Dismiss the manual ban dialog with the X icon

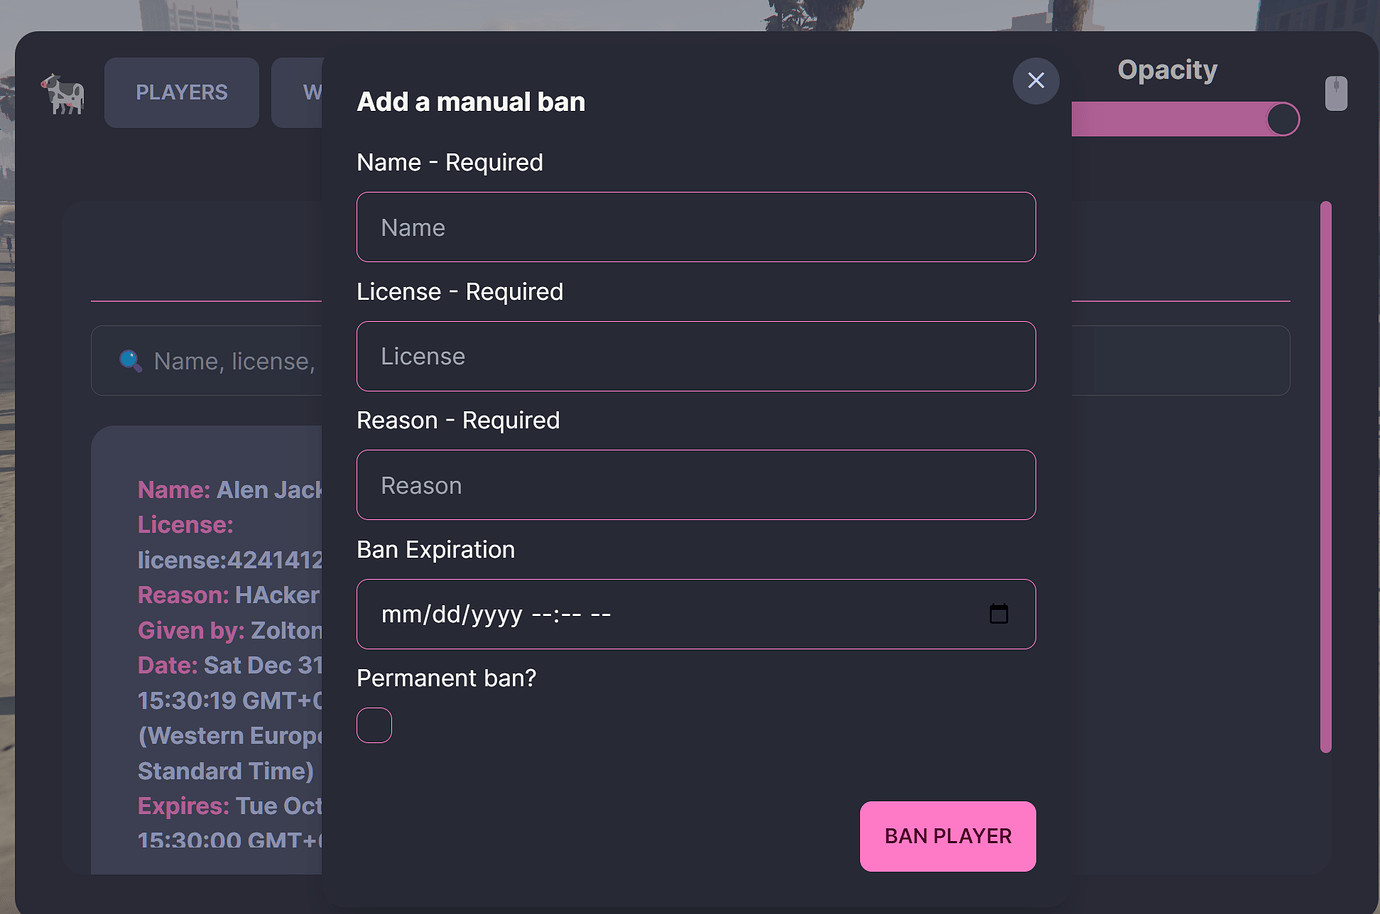[x=1035, y=81]
